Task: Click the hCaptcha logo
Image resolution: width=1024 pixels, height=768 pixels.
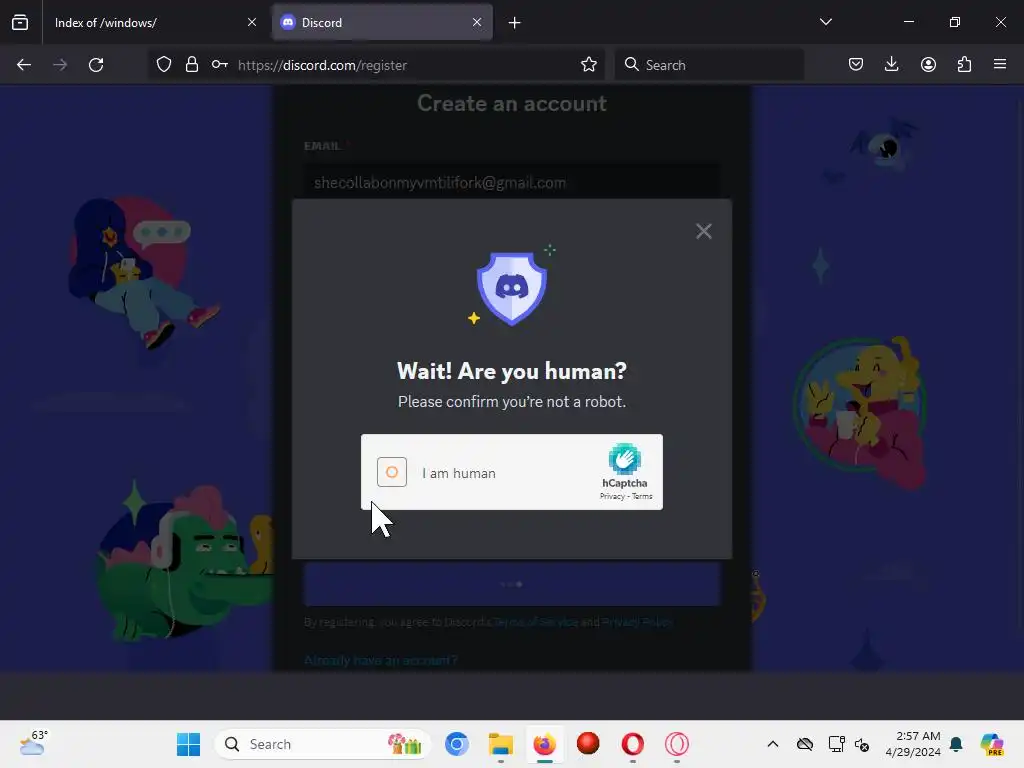Action: 625,458
